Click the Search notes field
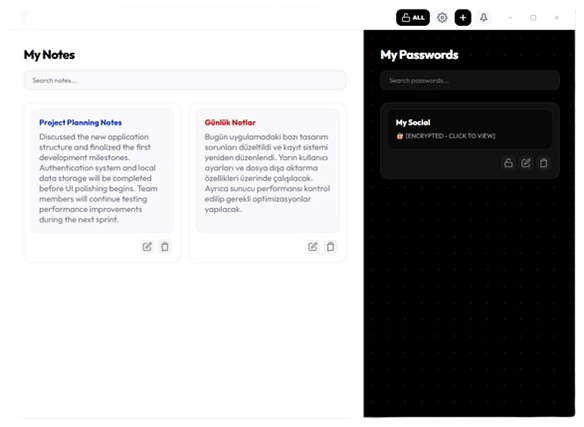Viewport: 584px width, 427px height. coord(185,80)
